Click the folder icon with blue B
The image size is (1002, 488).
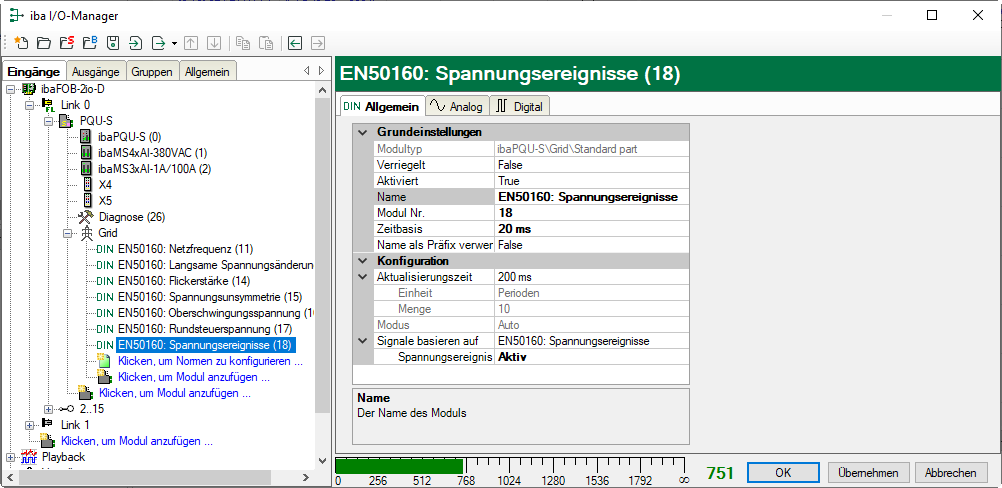[89, 43]
